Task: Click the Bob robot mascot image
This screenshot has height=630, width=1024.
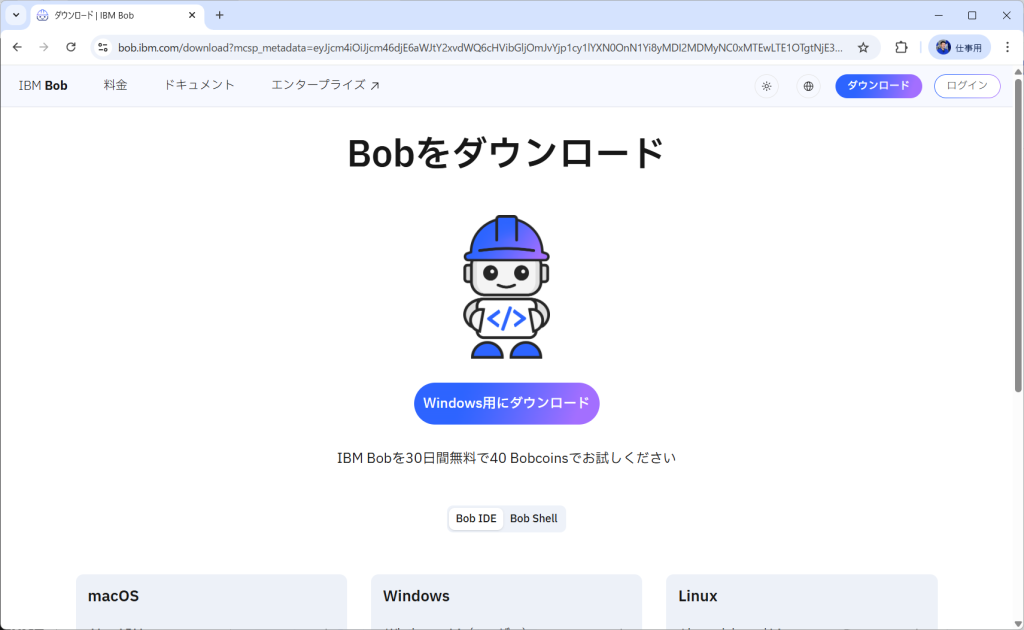Action: coord(506,286)
